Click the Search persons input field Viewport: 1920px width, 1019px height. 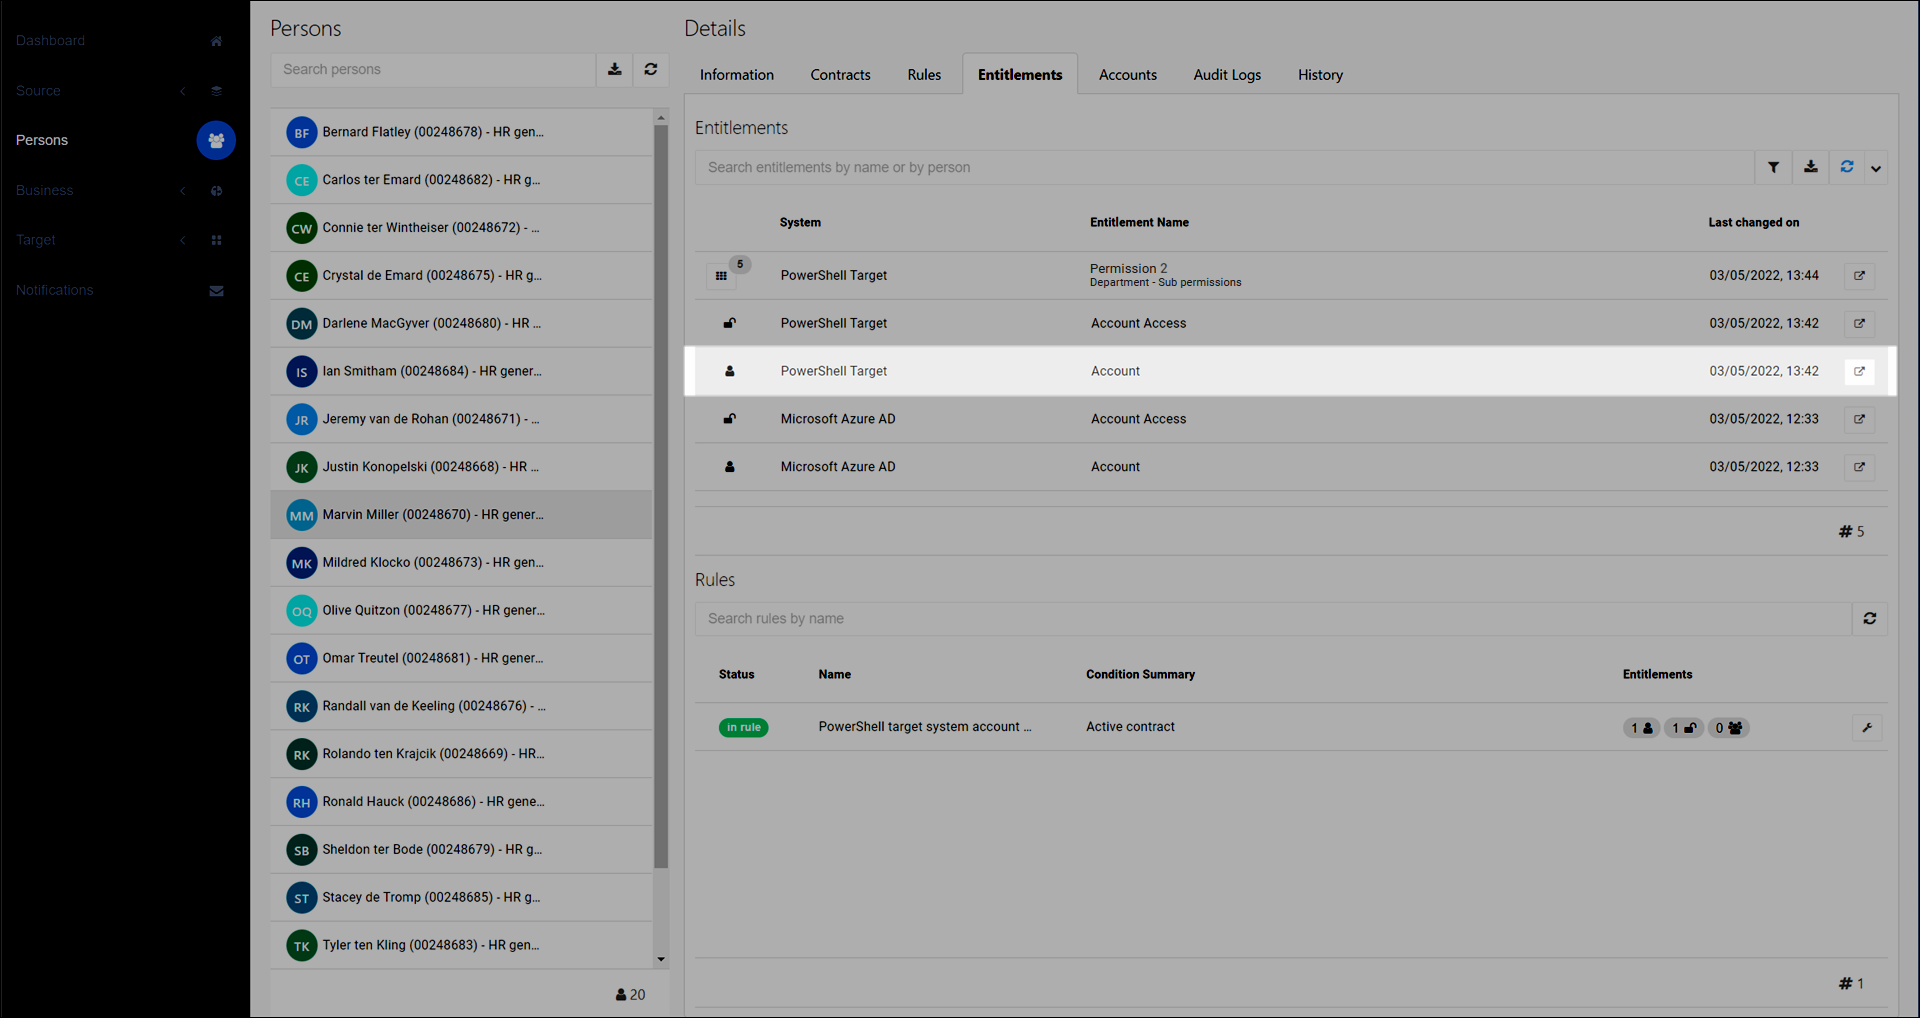432,70
